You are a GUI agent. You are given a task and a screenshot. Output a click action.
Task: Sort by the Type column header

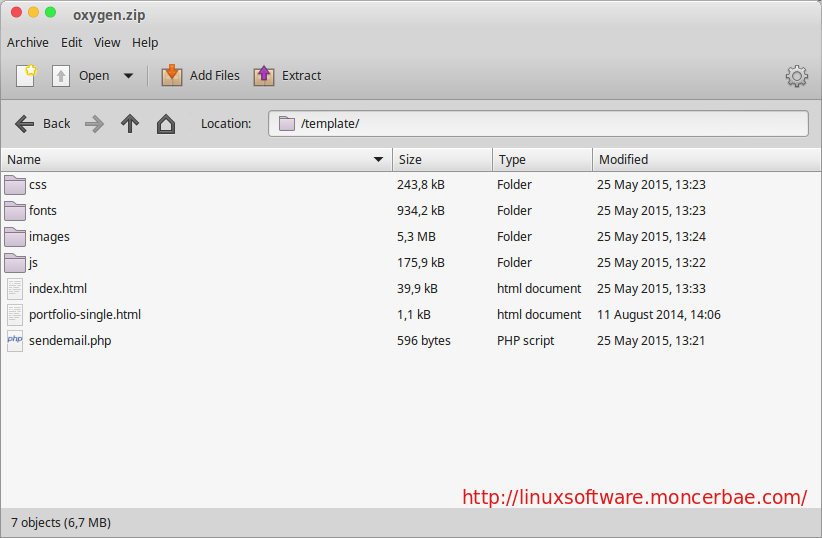point(543,159)
